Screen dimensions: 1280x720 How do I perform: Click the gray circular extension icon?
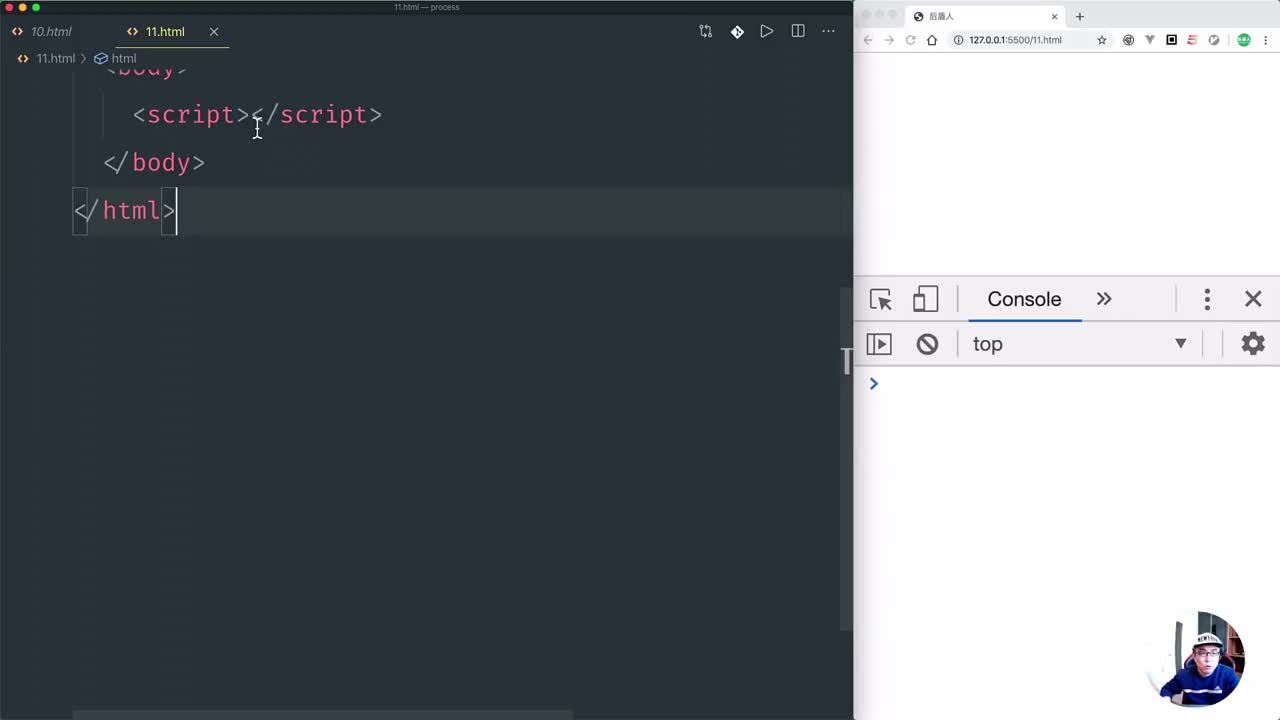pos(1214,40)
